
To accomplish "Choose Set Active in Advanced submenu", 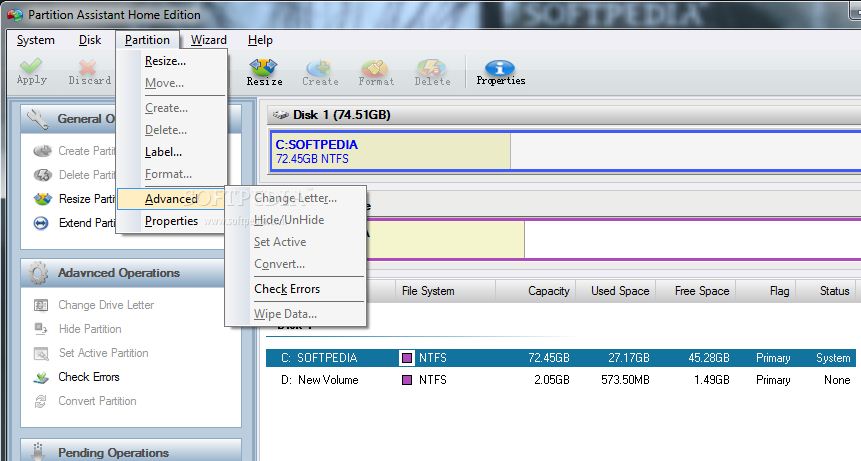I will click(295, 242).
